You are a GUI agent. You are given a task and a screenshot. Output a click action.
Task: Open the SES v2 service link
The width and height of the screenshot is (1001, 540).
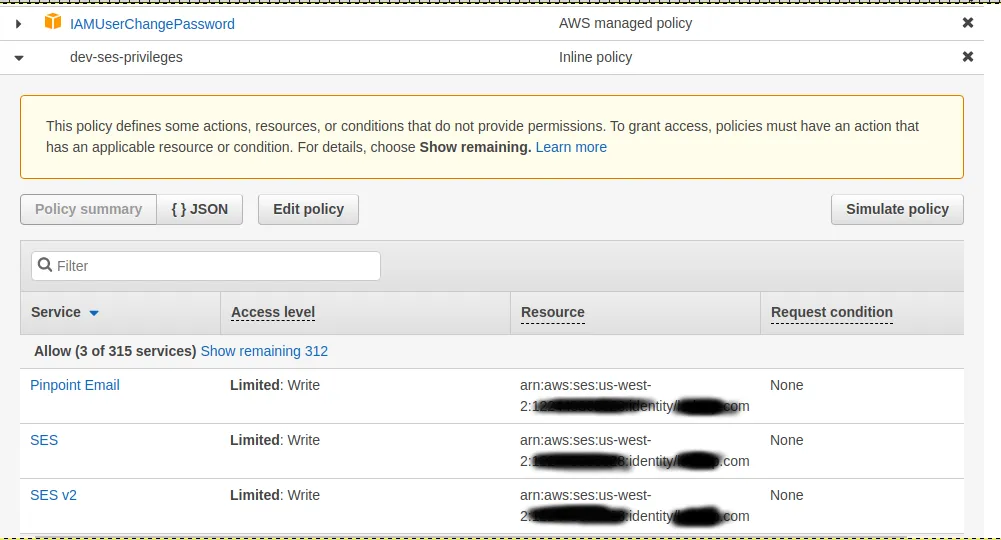[53, 495]
